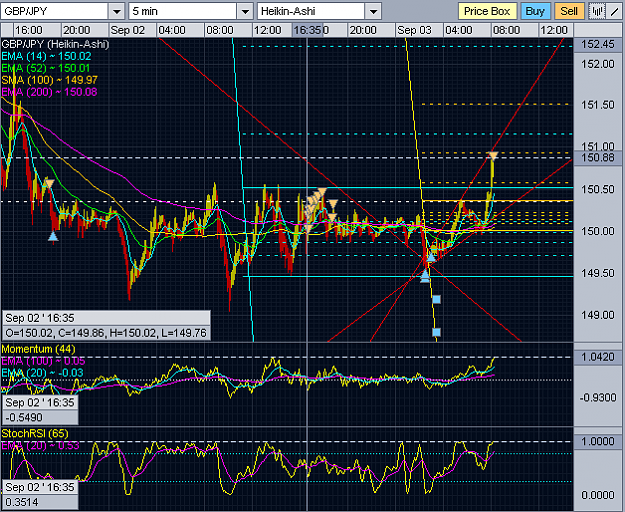The image size is (625, 512).
Task: Click the Momentum EMA (20) label
Action: (x=42, y=373)
